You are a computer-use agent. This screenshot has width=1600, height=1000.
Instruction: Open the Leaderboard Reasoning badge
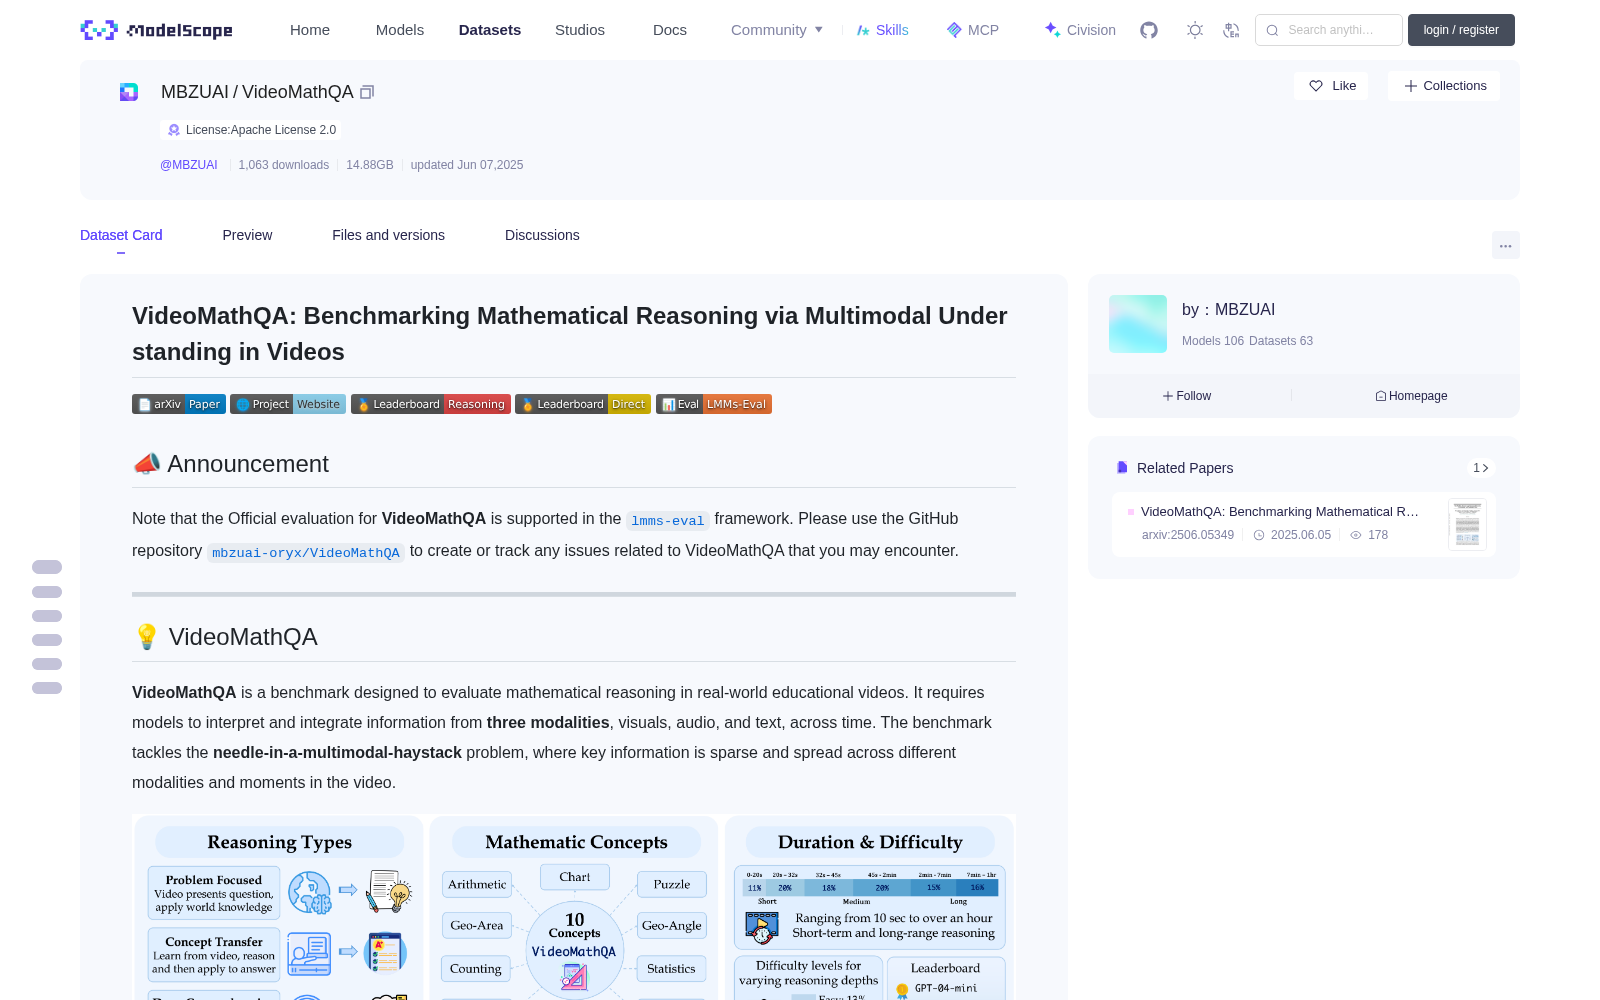tap(431, 404)
